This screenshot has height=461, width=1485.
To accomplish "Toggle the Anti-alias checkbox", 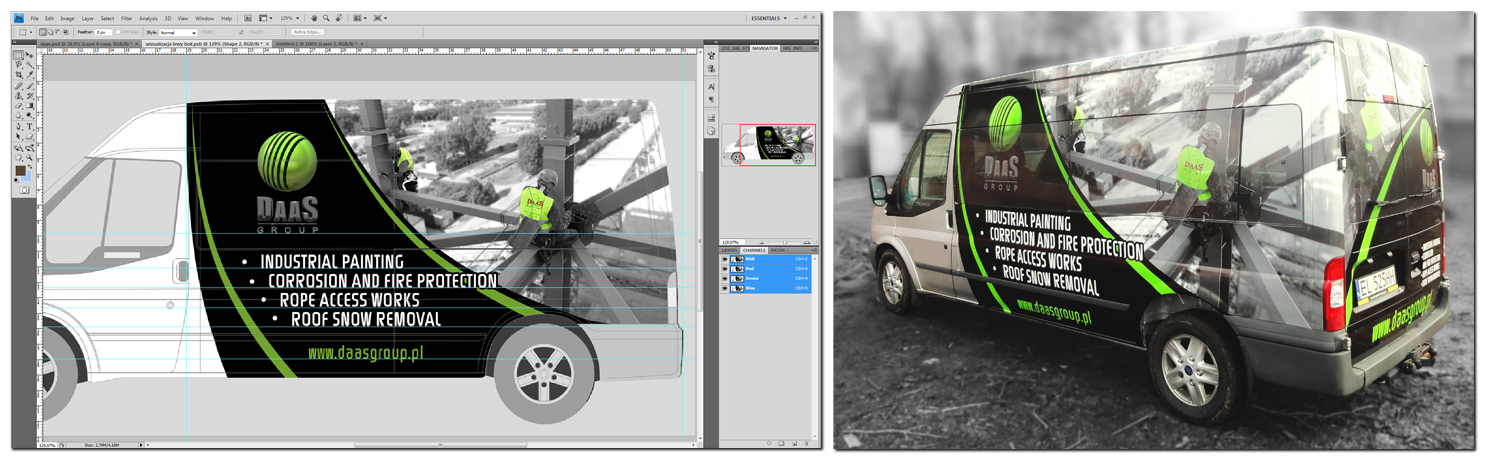I will 118,32.
